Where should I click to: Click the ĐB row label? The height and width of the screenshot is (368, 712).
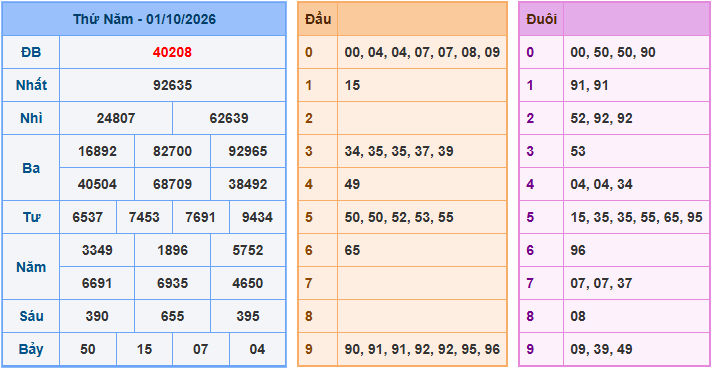click(x=31, y=52)
